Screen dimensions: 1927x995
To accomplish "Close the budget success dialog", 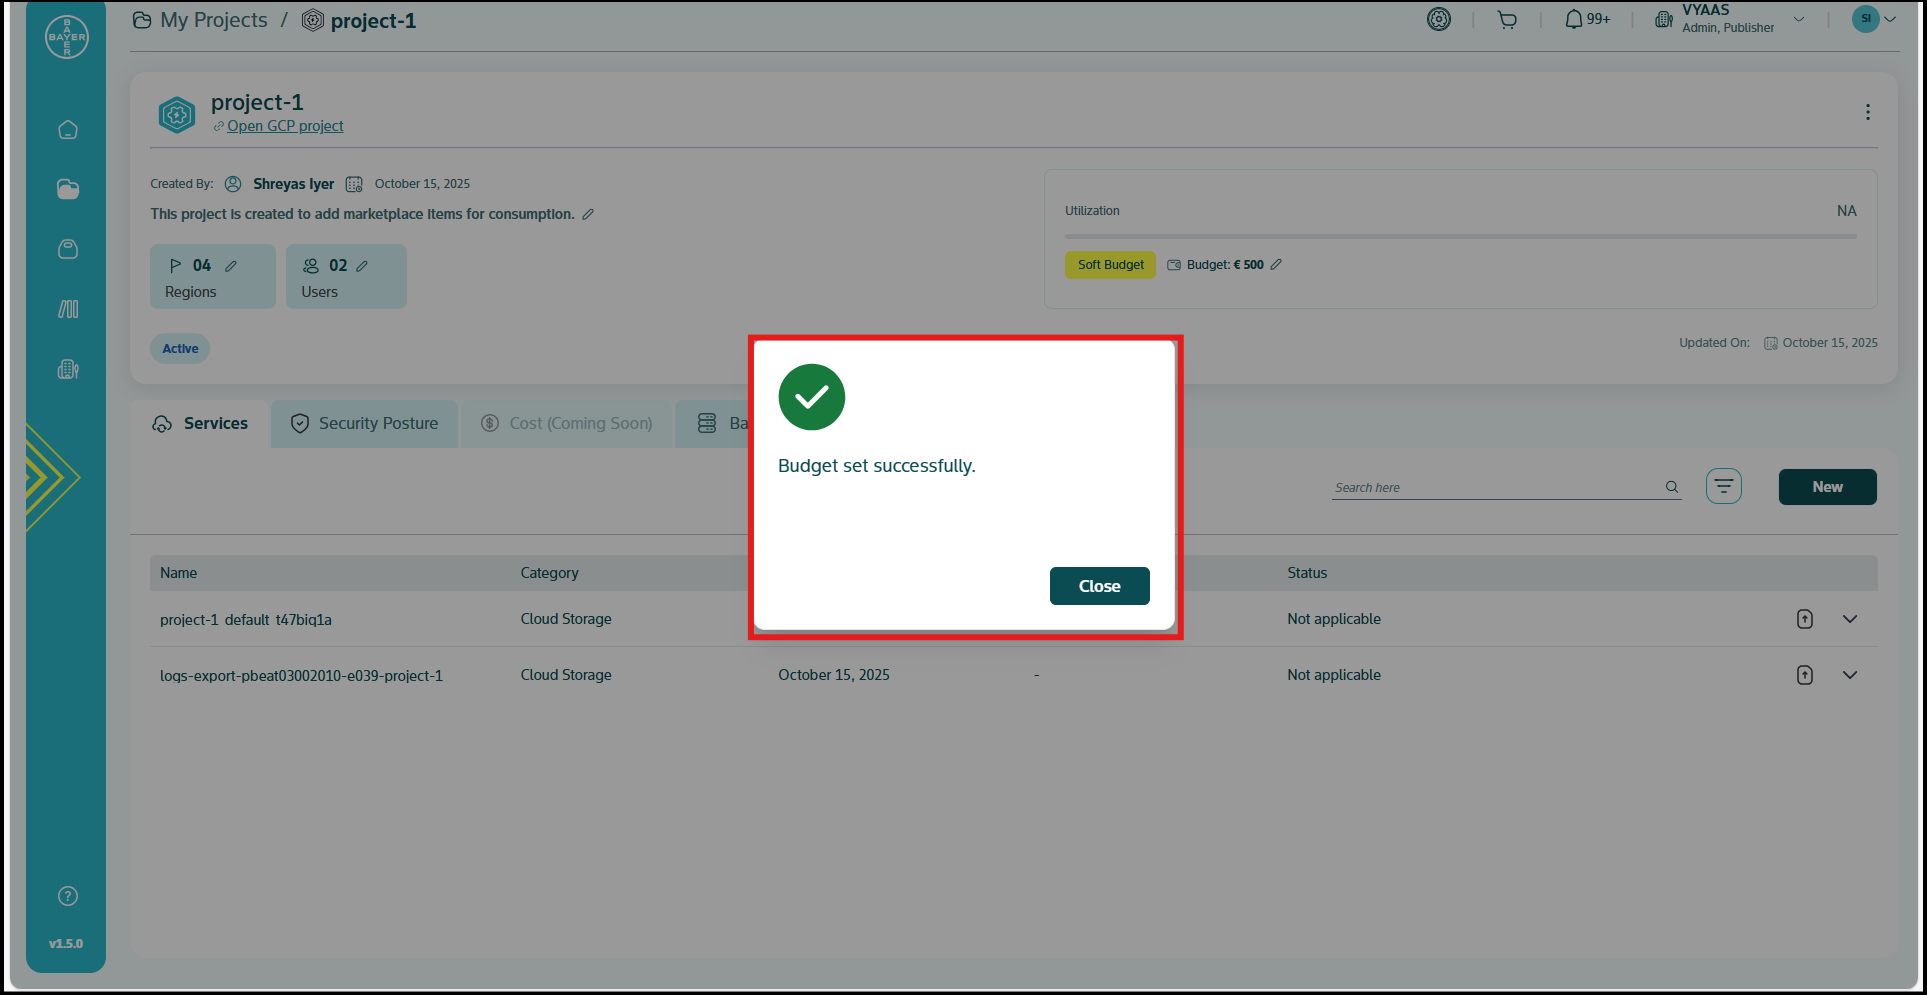I will pyautogui.click(x=1098, y=586).
